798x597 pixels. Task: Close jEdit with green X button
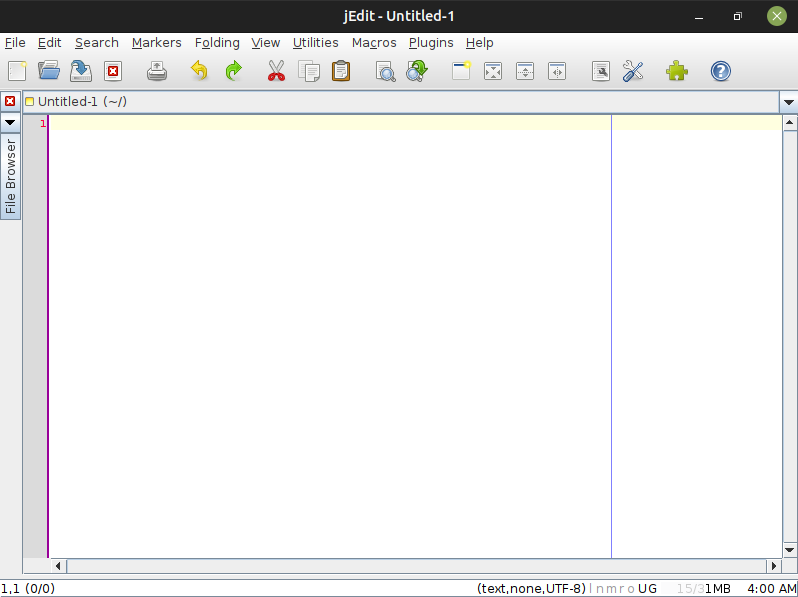coord(777,16)
